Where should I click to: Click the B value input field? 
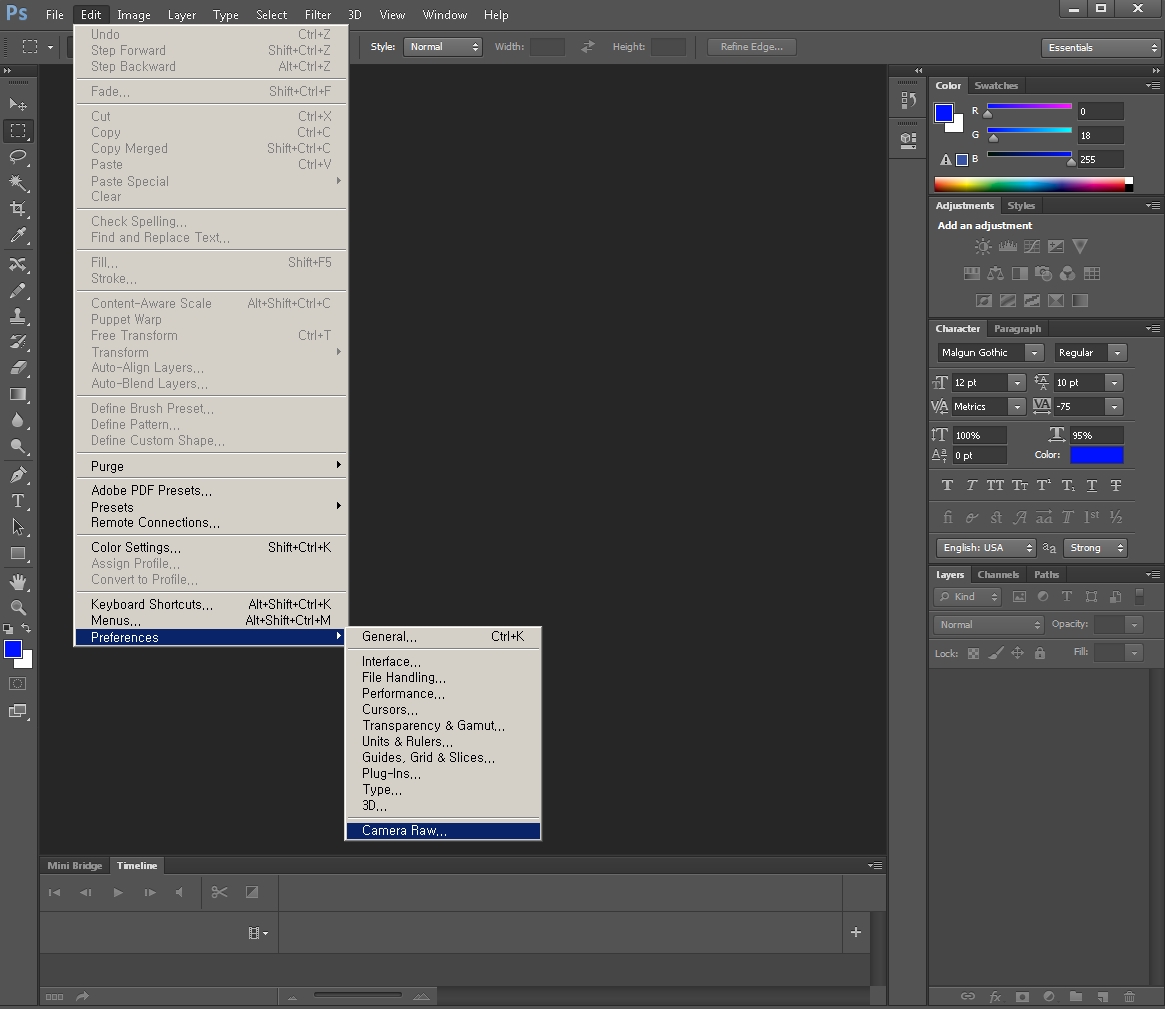(x=1100, y=159)
